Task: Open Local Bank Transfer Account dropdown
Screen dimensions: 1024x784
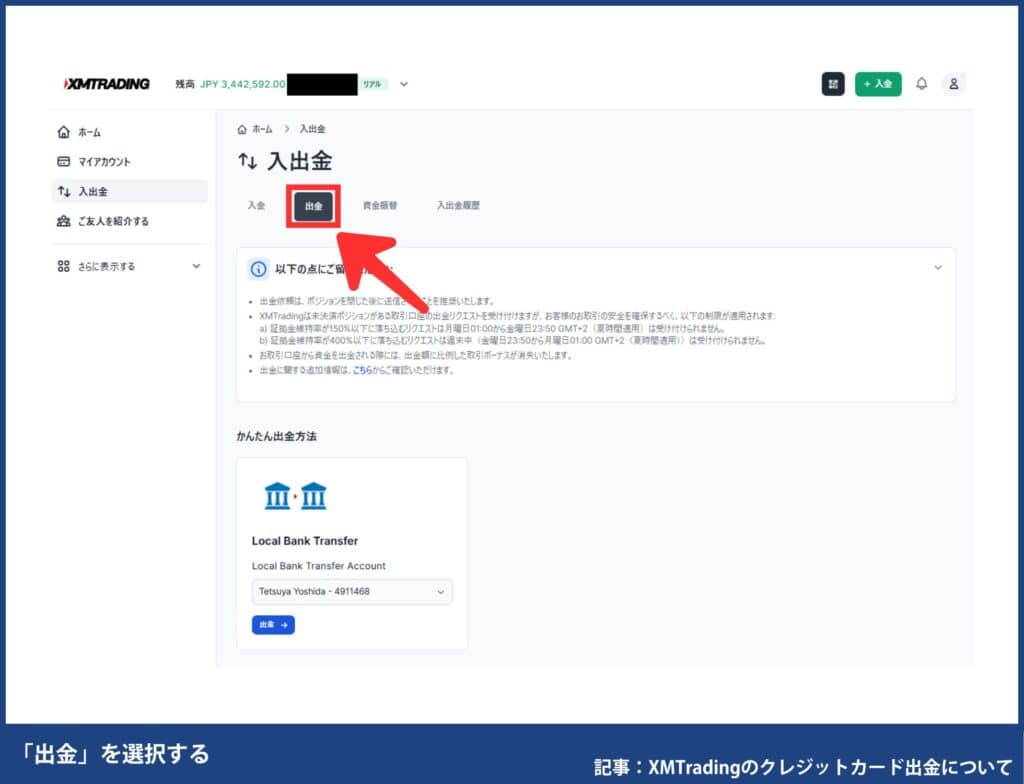Action: tap(352, 591)
